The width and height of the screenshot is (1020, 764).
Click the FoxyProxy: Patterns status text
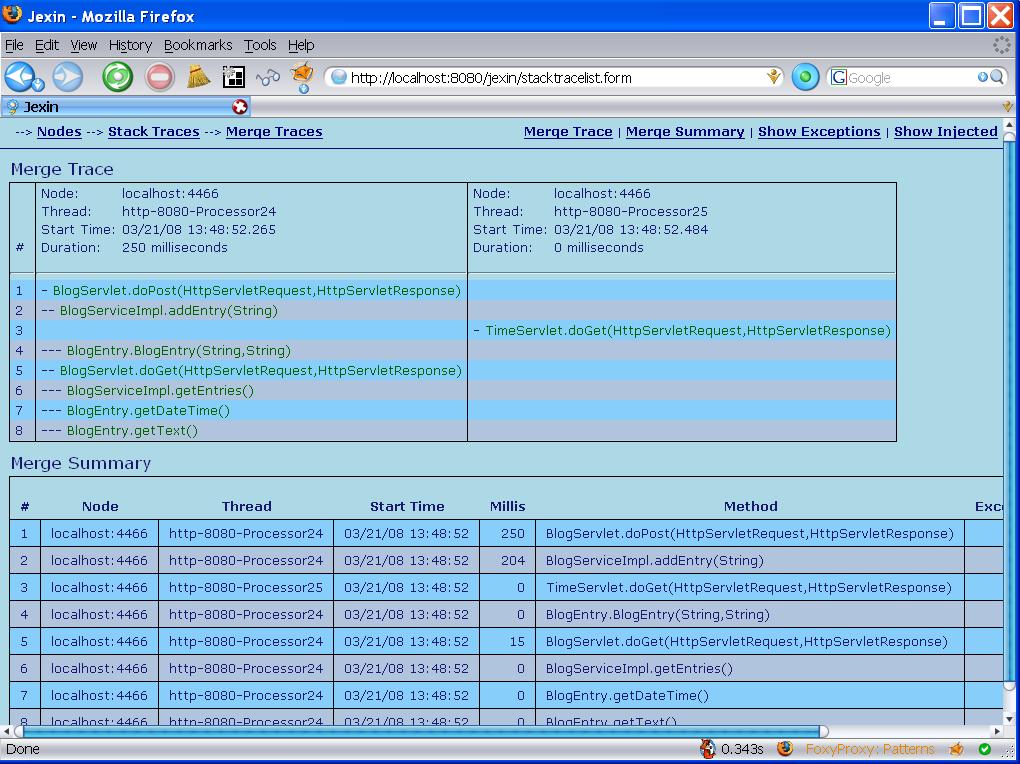pos(869,749)
